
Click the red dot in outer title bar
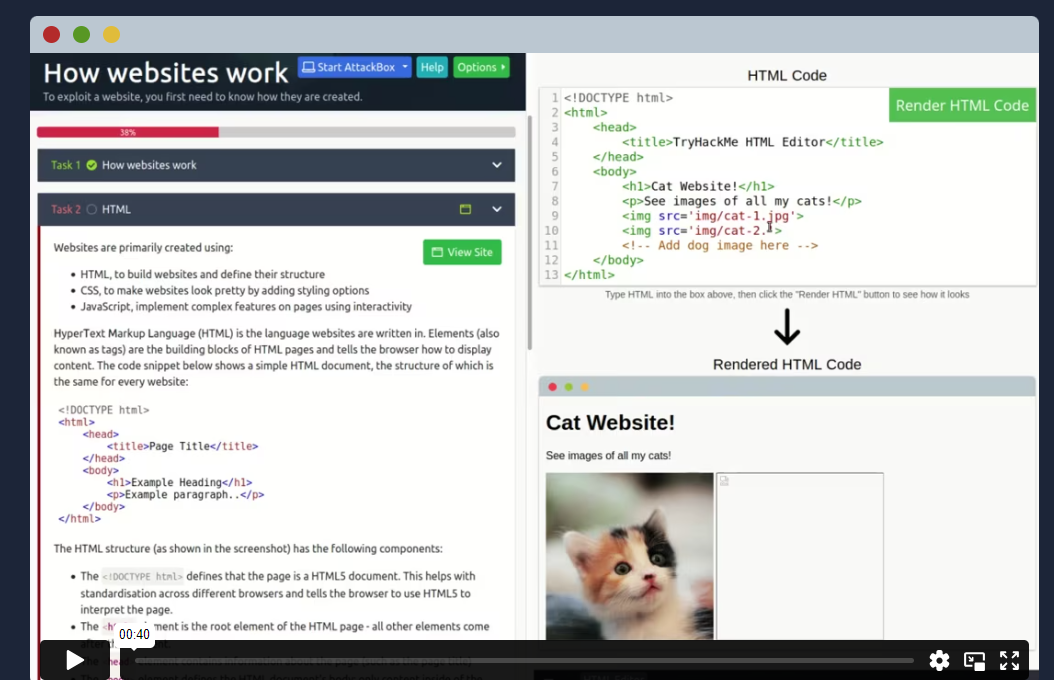[52, 34]
